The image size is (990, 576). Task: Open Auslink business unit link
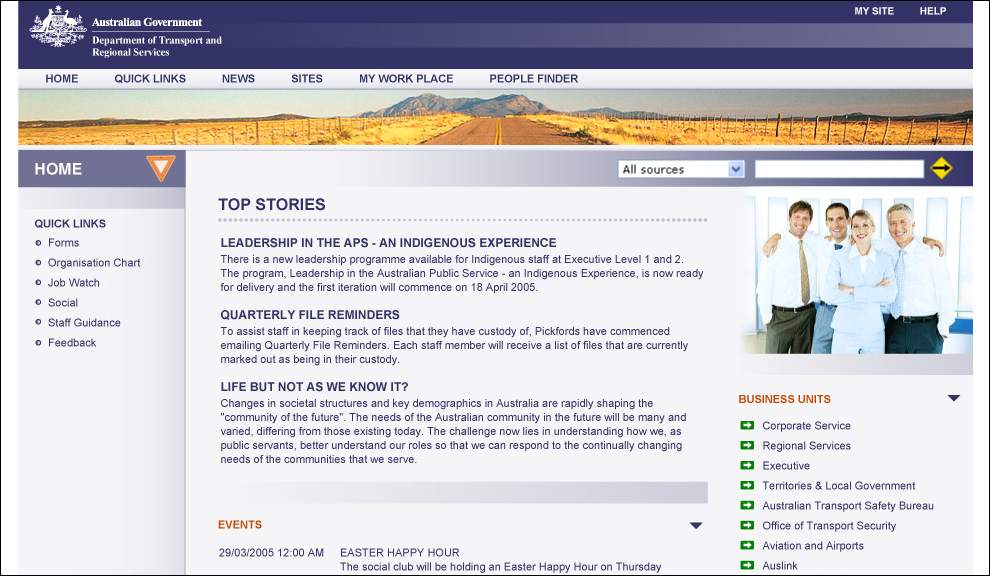coord(780,566)
